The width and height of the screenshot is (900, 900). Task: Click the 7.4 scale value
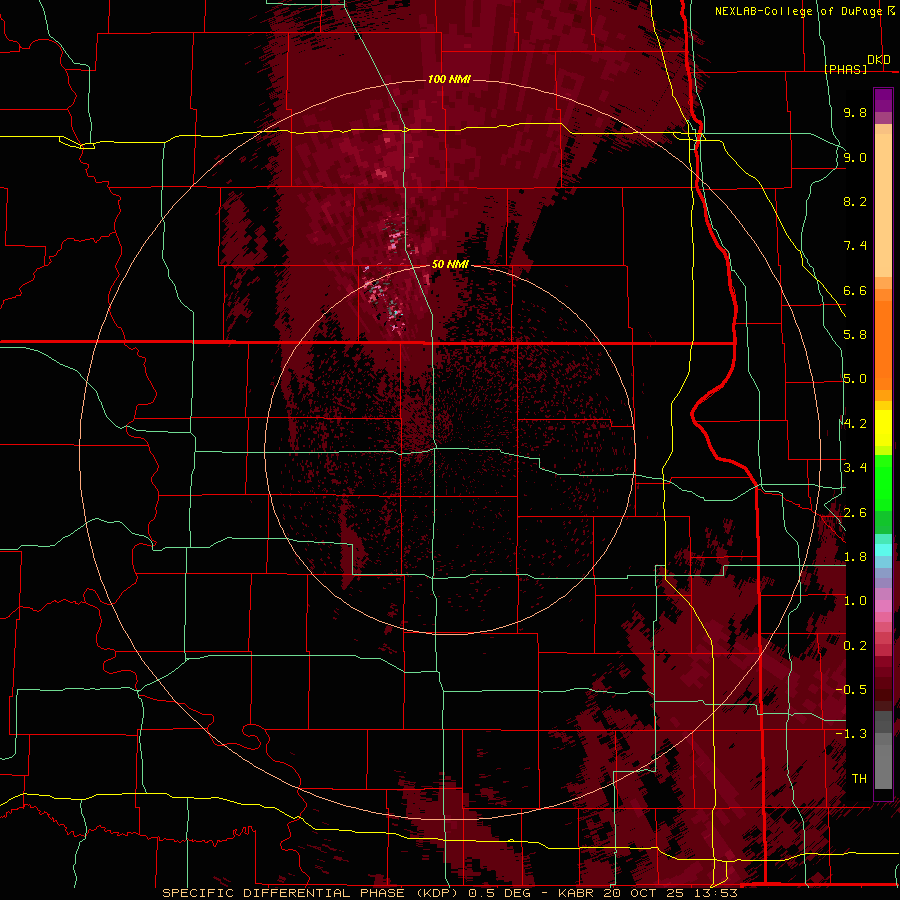[855, 246]
